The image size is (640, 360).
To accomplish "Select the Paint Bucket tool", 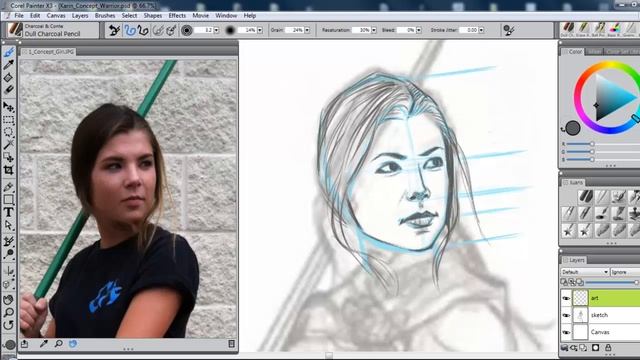I will pos(9,77).
